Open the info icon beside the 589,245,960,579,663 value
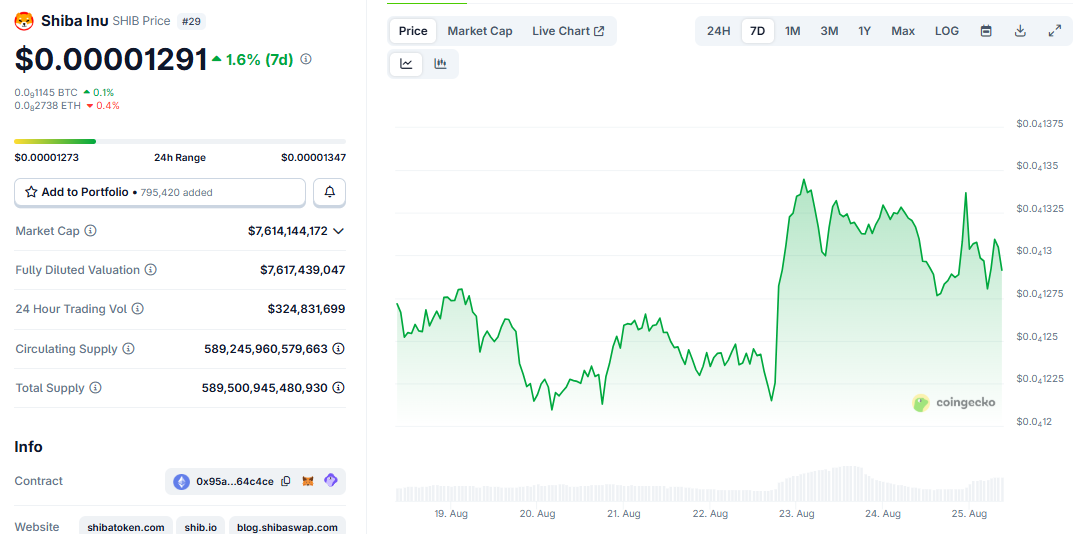Viewport: 1082px width, 534px height. [338, 349]
